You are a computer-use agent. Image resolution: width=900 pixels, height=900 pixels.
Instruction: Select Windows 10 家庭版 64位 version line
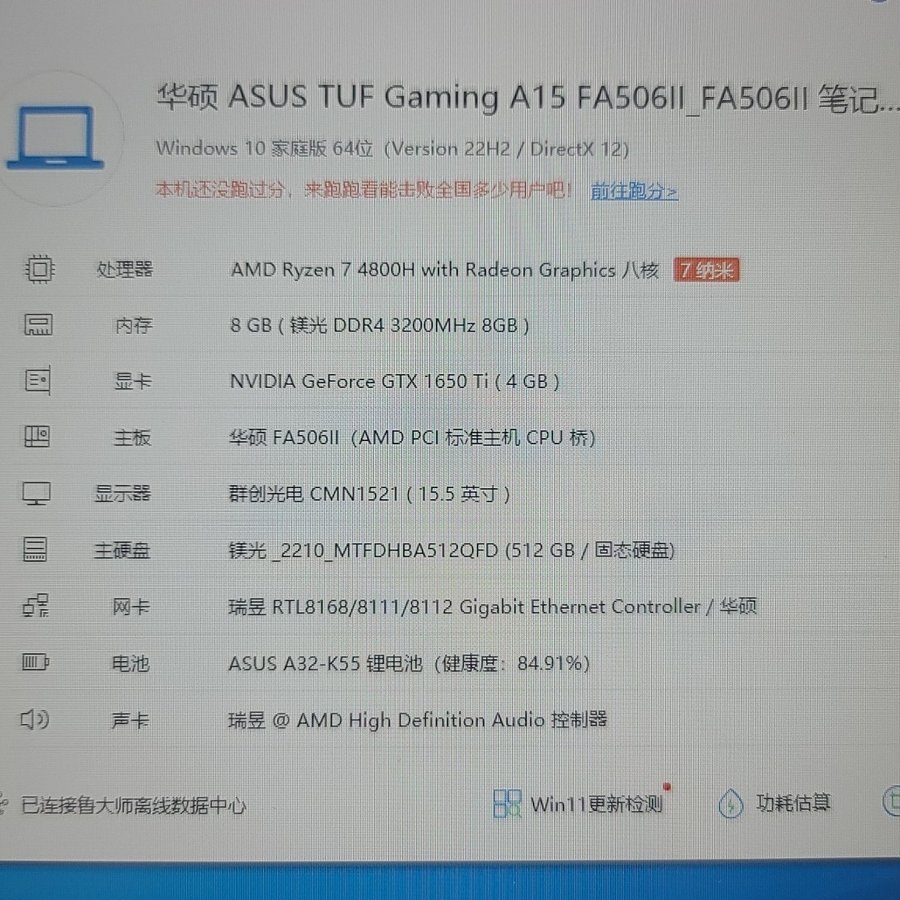tap(393, 149)
